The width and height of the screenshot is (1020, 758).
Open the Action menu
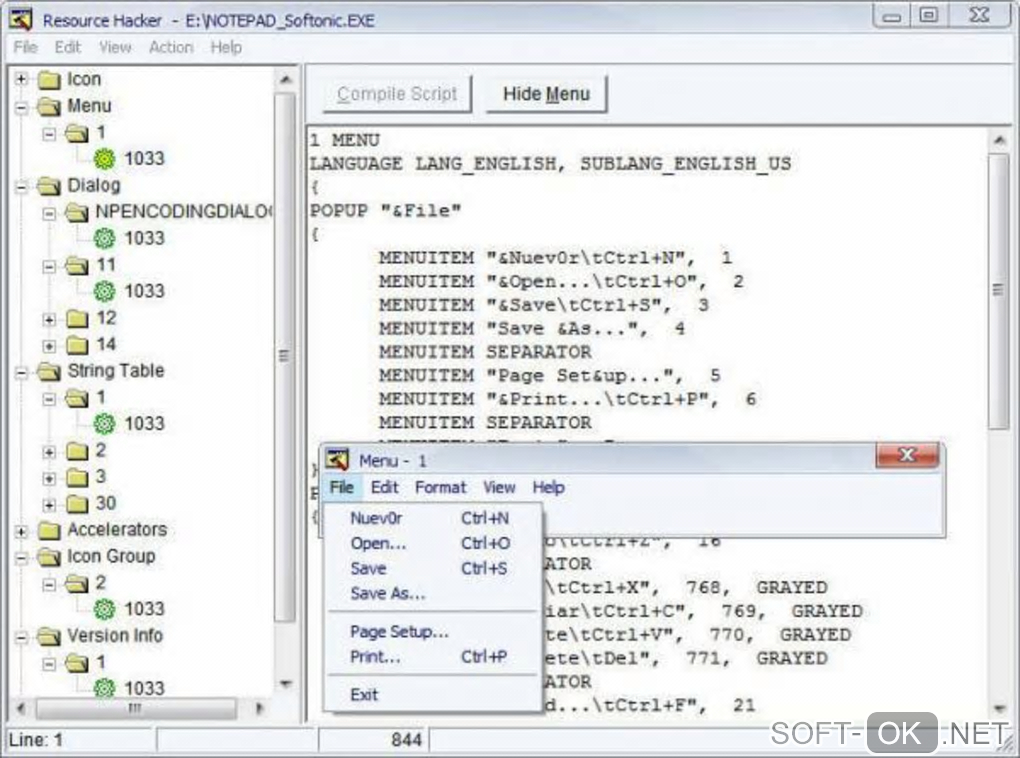171,47
